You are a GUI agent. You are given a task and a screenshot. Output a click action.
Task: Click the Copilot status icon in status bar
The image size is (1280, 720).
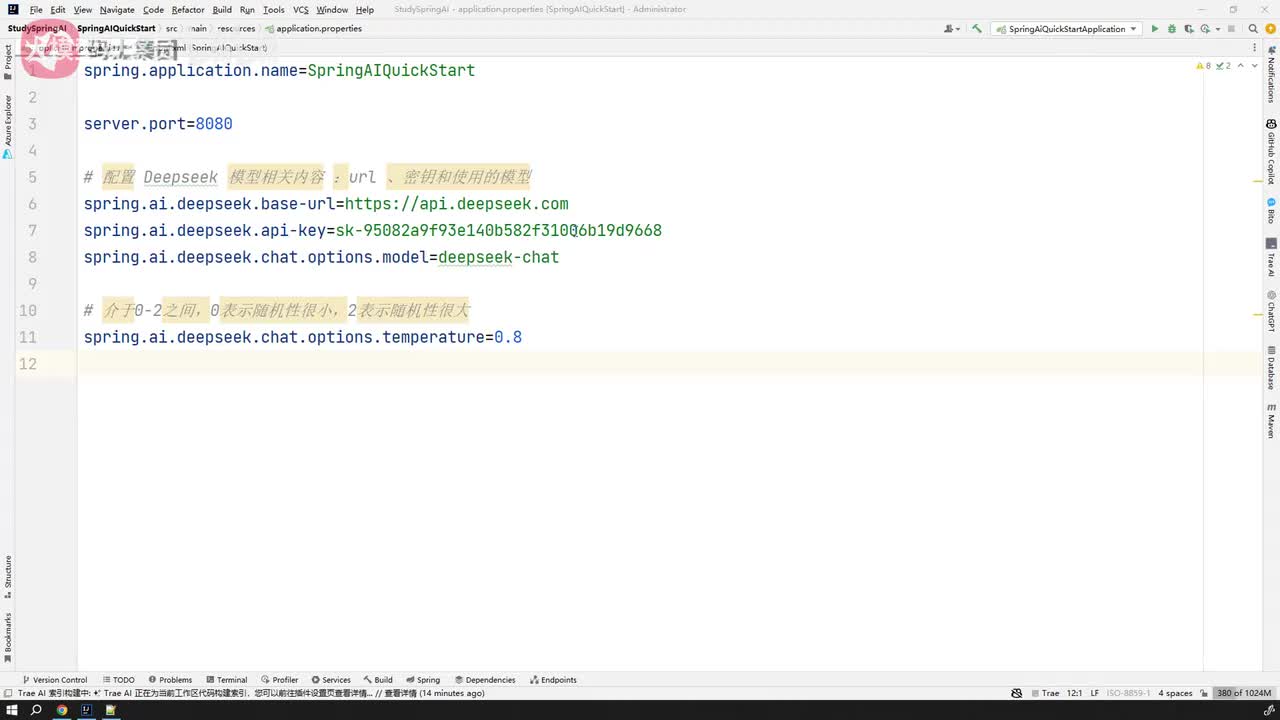coord(1016,693)
